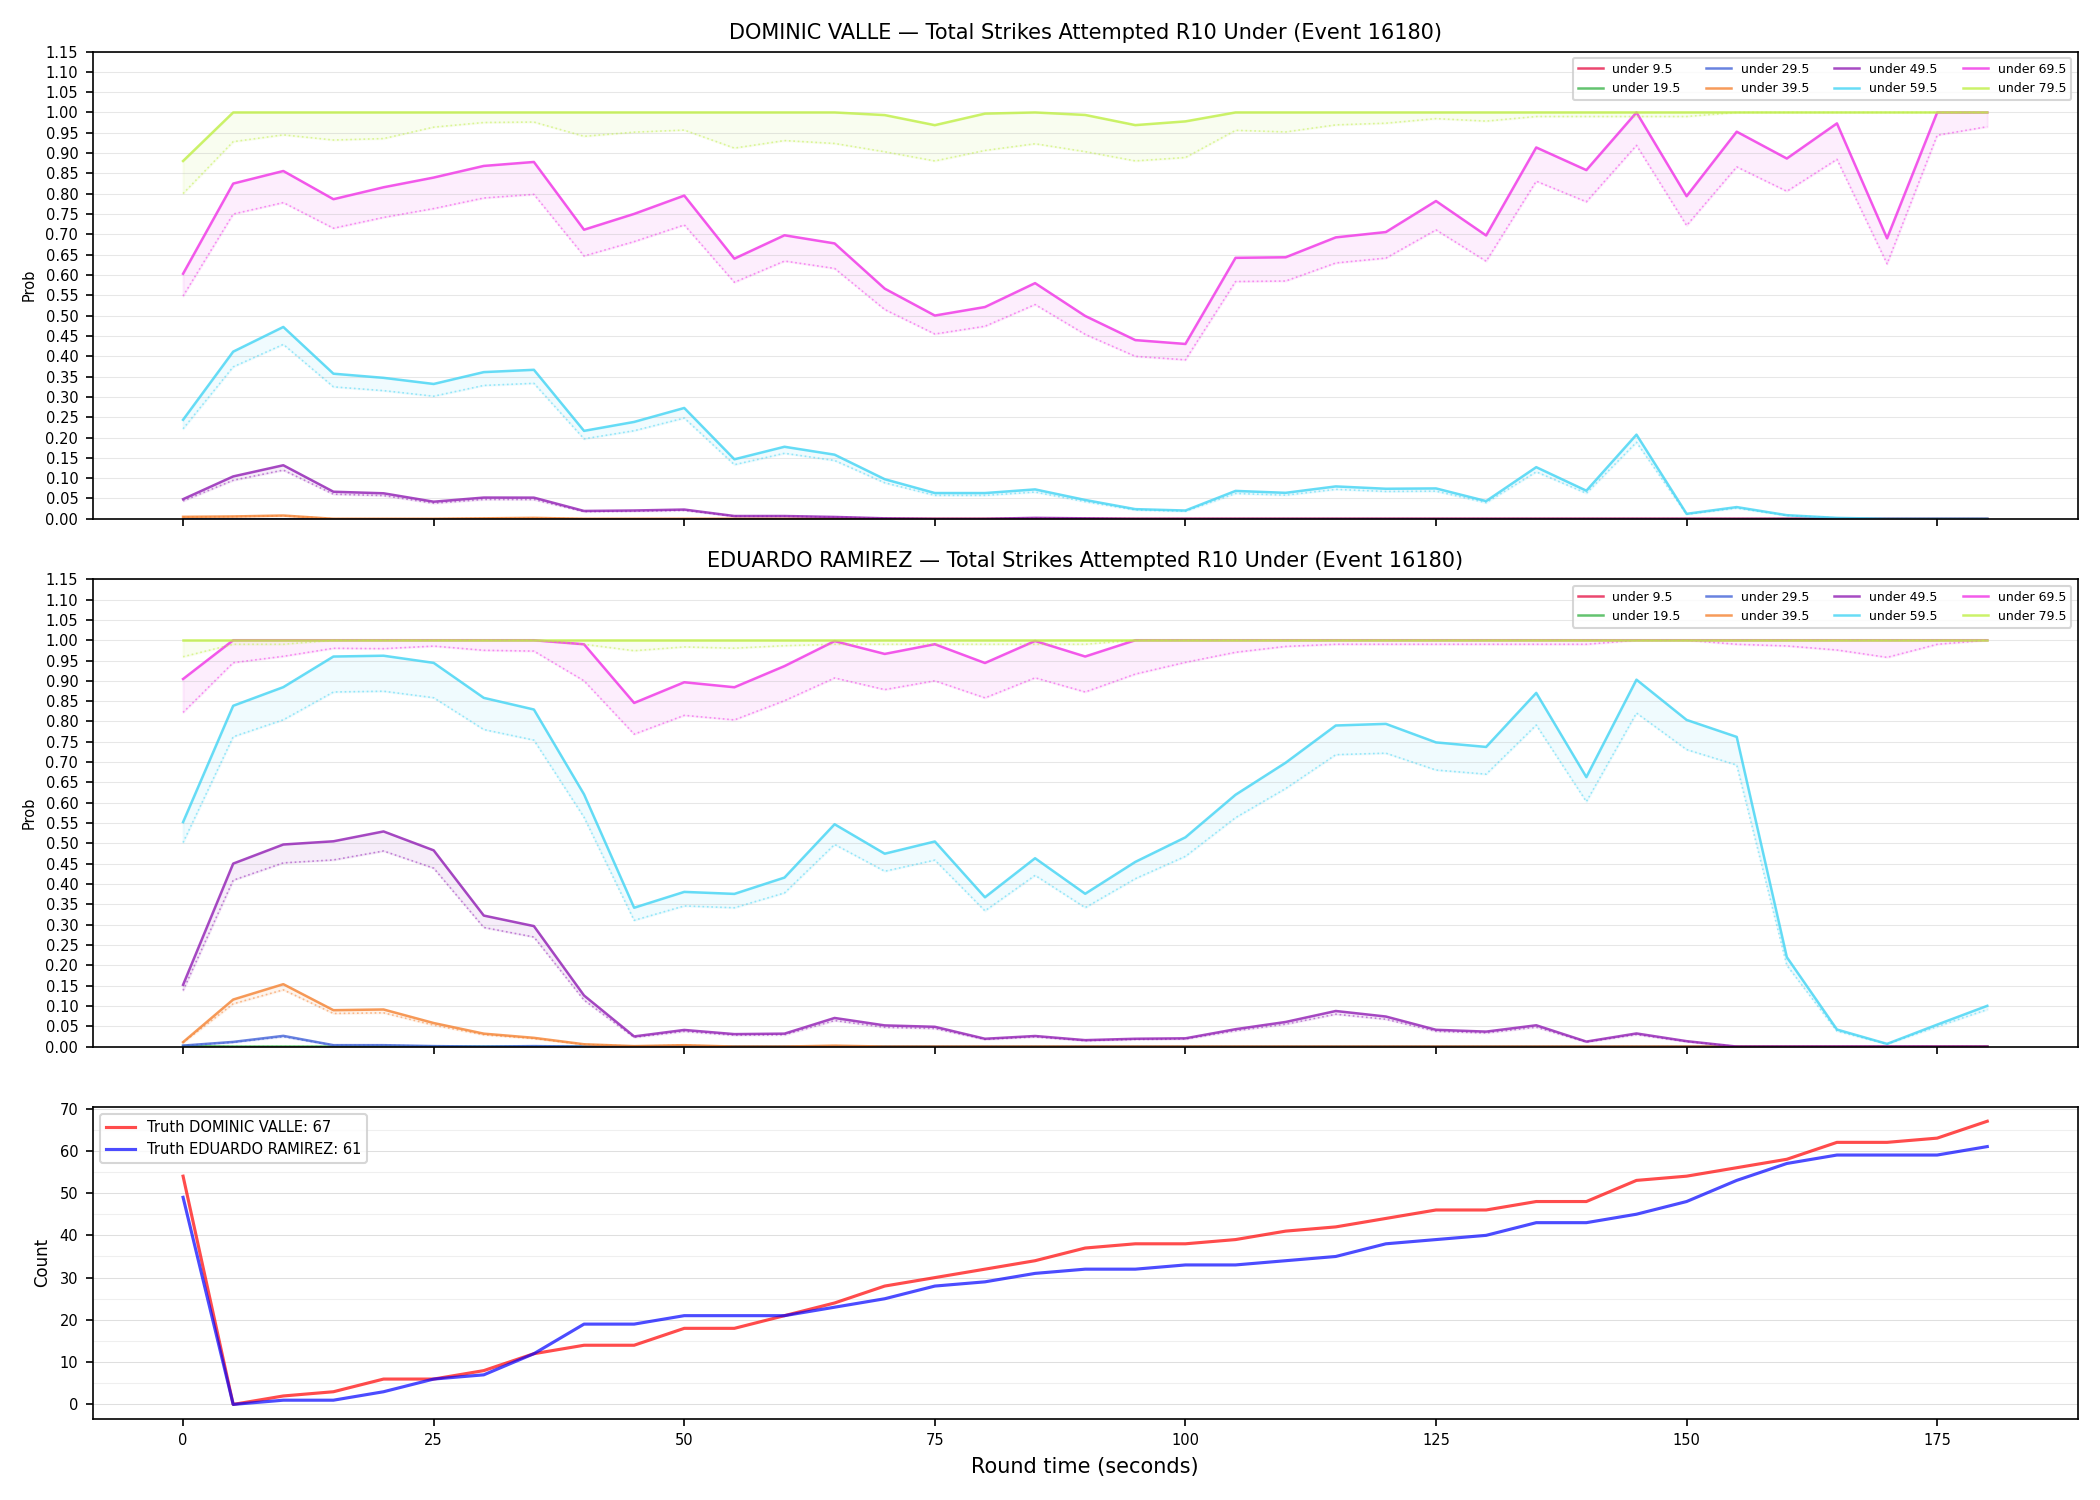Click magenta line swatch for Ramirez 'under 69.5'
2100x1500 pixels.
[1977, 597]
